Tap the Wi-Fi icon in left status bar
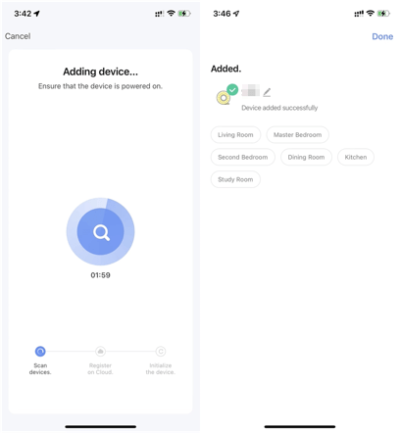 [x=171, y=13]
